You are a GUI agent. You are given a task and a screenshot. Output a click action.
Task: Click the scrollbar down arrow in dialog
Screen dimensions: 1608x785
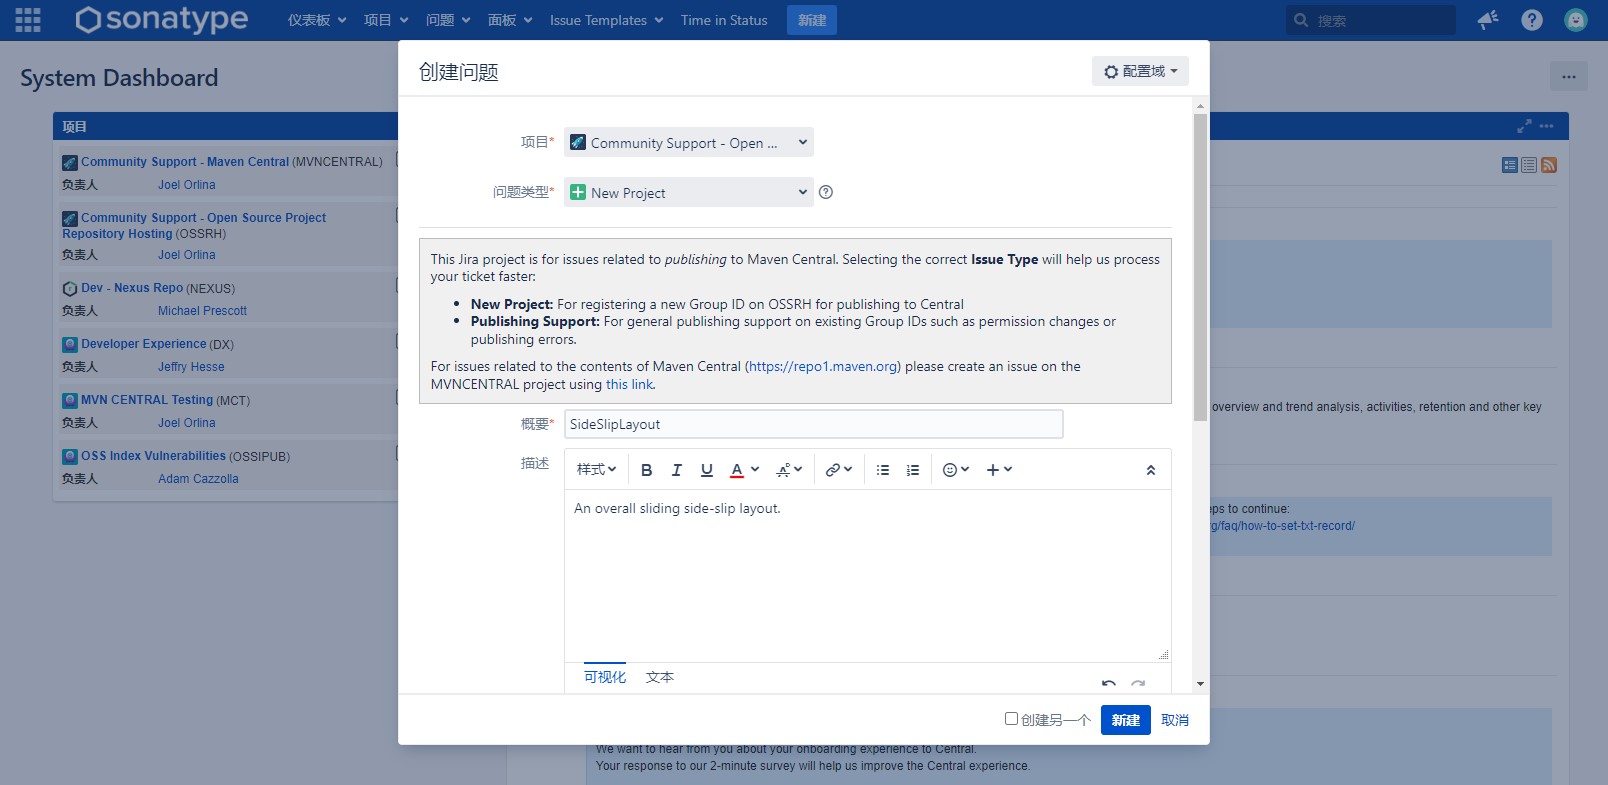tap(1200, 685)
